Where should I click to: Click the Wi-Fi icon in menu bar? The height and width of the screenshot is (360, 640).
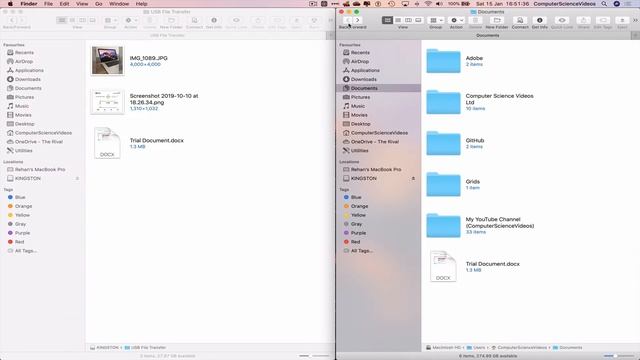[x=428, y=4]
